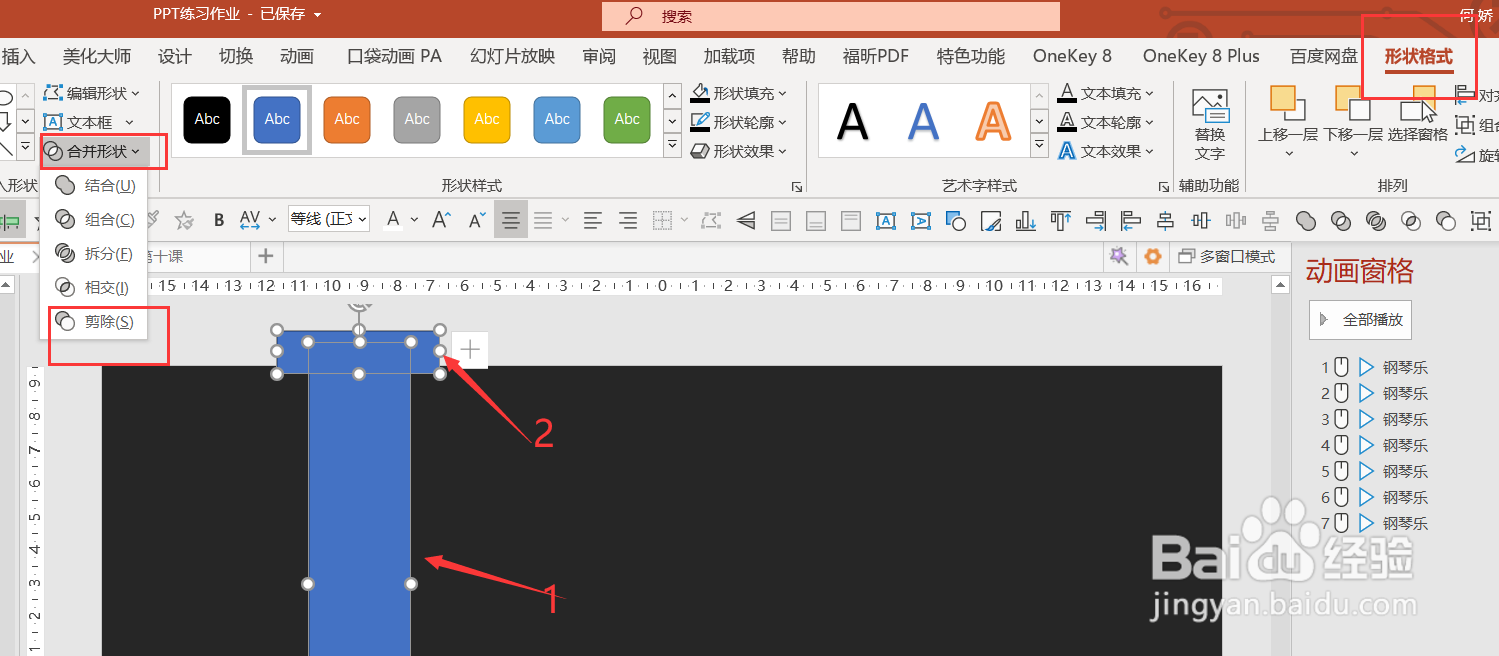Expand the 上移一层 dropdown

(1288, 153)
